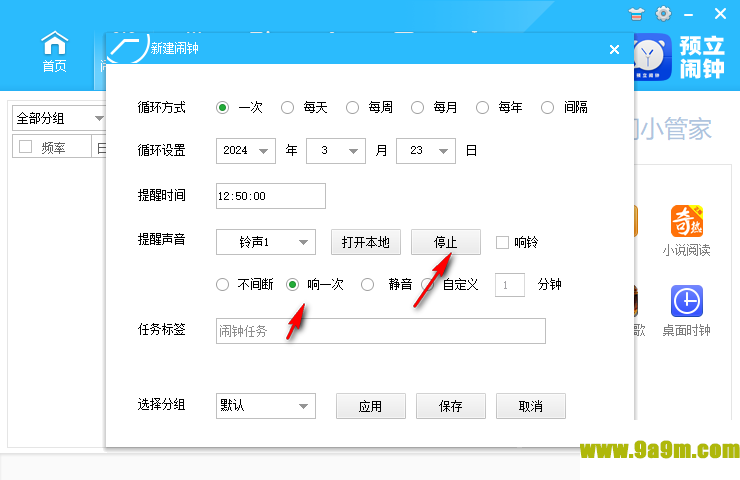Open the 默认 group dropdown
Viewport: 740px width, 480px height.
(266, 406)
